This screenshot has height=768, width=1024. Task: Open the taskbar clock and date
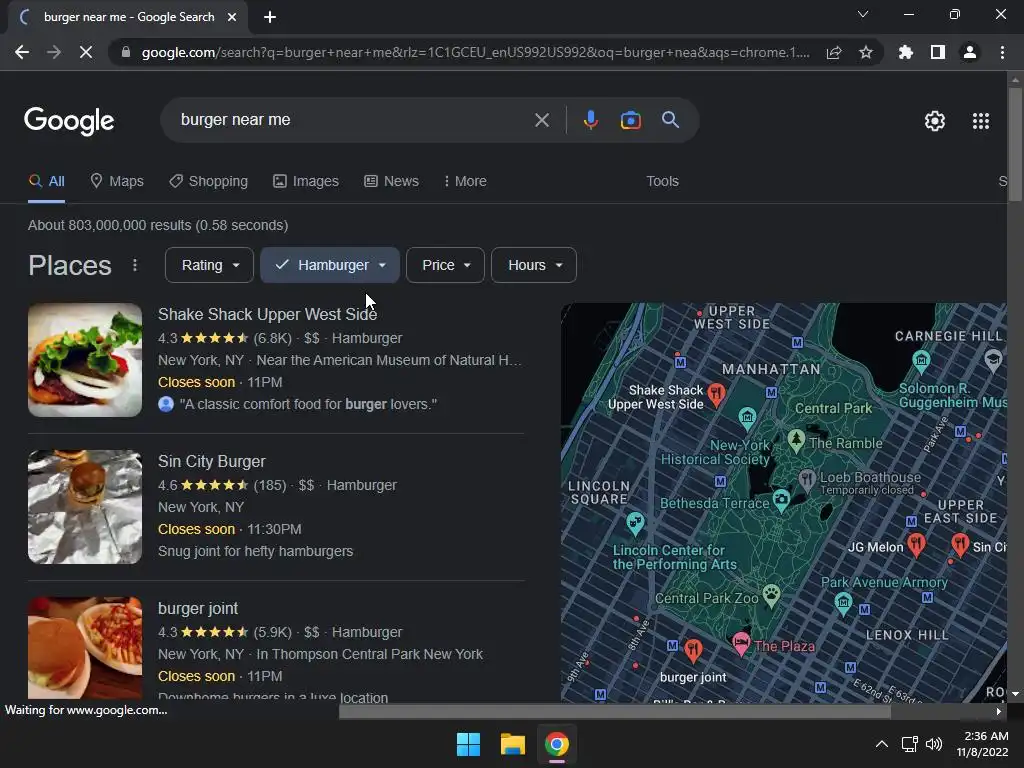coord(983,744)
